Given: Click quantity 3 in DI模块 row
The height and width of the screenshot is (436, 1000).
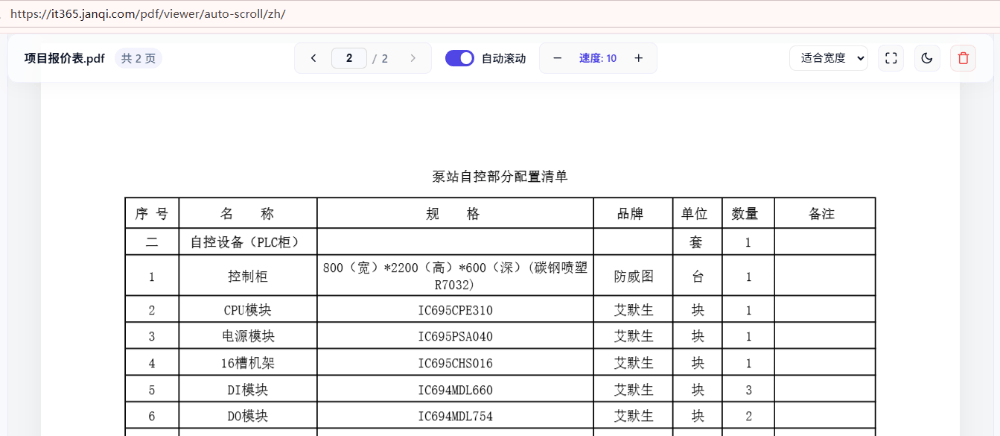Looking at the screenshot, I should point(749,389).
